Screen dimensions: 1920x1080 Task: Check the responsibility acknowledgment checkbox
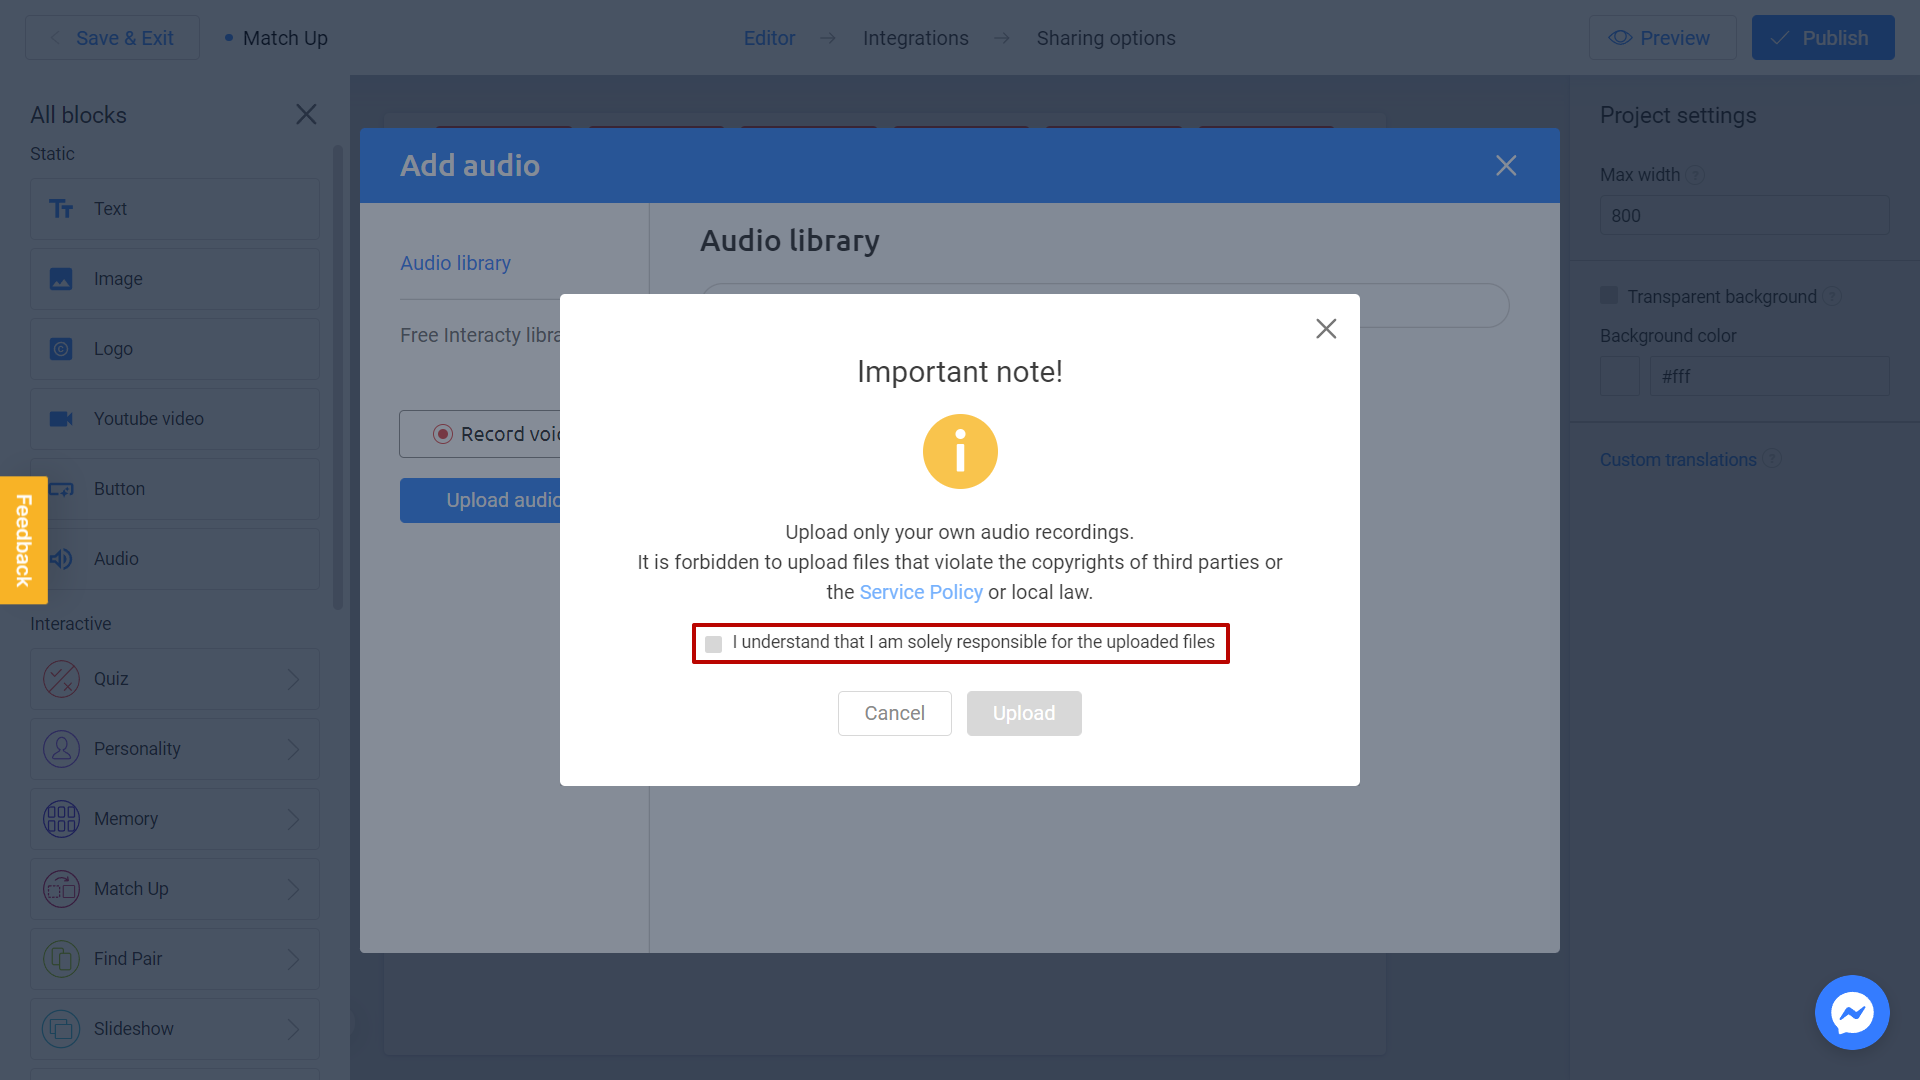(713, 644)
